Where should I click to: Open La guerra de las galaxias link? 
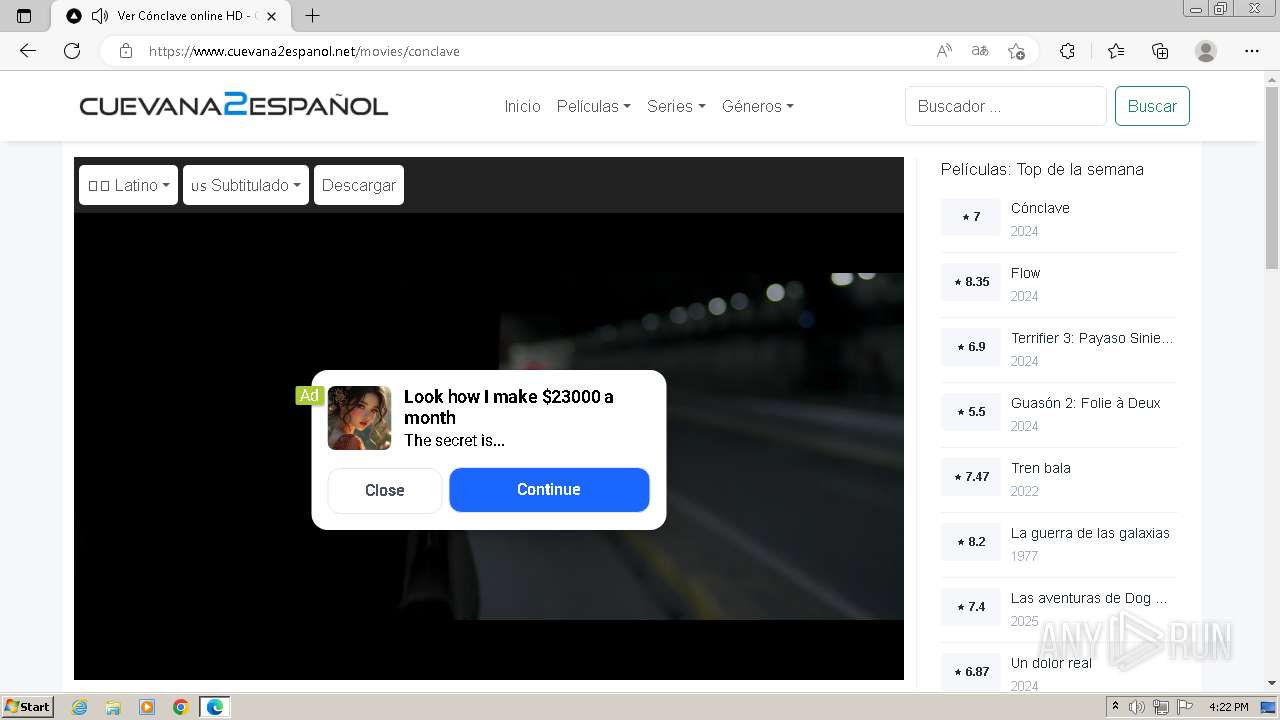click(x=1090, y=533)
